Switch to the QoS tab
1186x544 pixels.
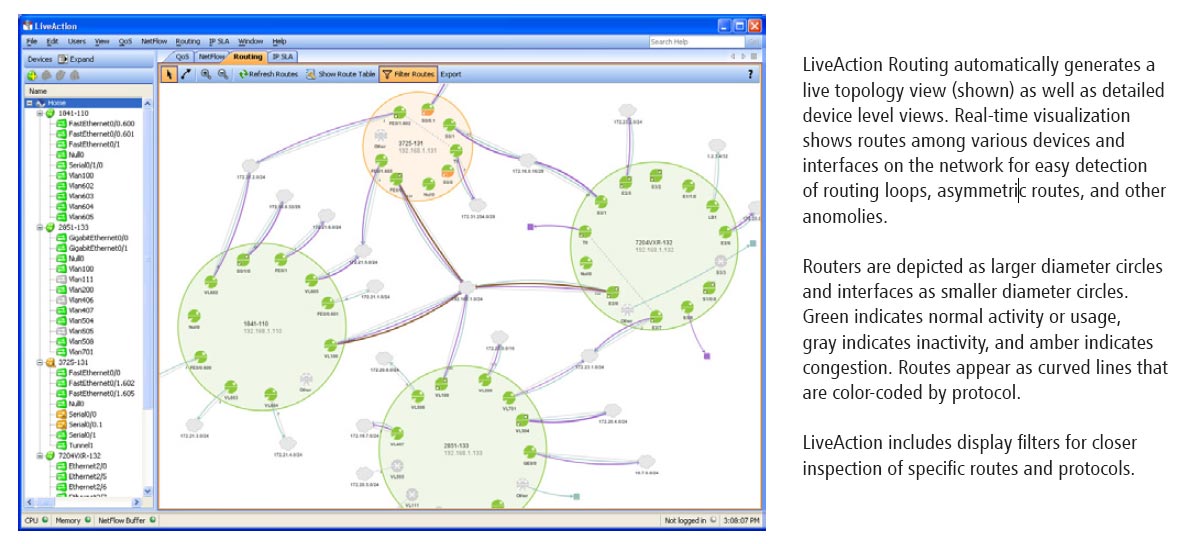(x=182, y=57)
